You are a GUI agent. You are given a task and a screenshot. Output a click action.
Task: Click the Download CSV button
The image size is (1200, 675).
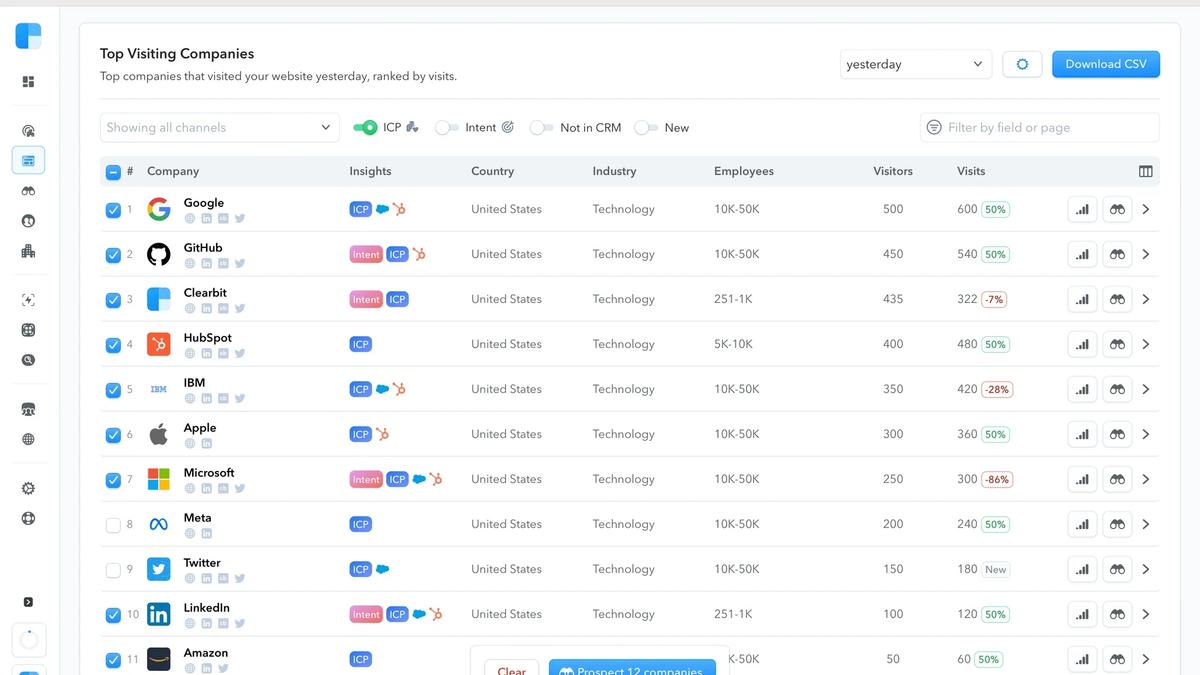click(1105, 63)
